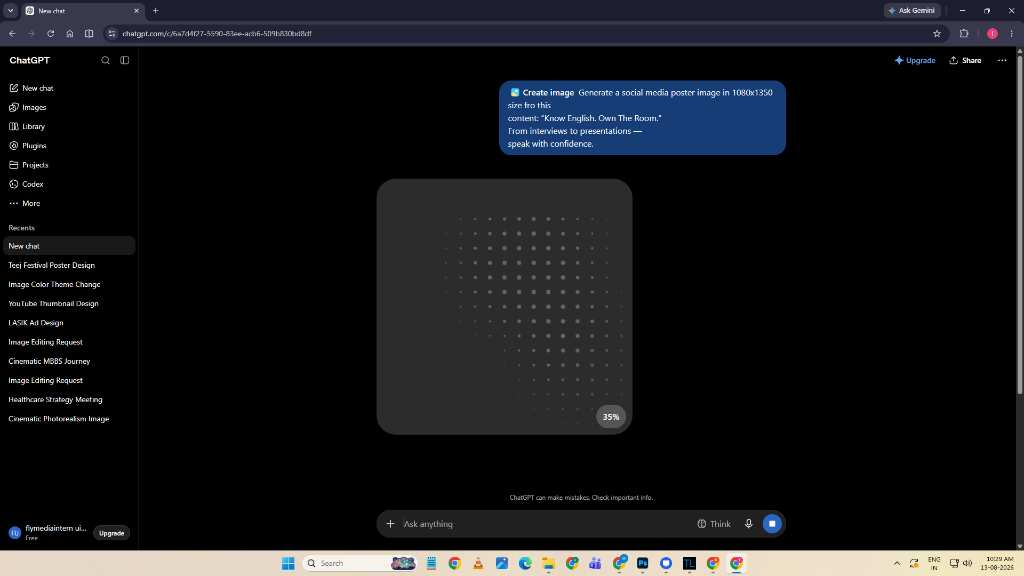Click the Share button
Image resolution: width=1024 pixels, height=576 pixels.
click(965, 60)
